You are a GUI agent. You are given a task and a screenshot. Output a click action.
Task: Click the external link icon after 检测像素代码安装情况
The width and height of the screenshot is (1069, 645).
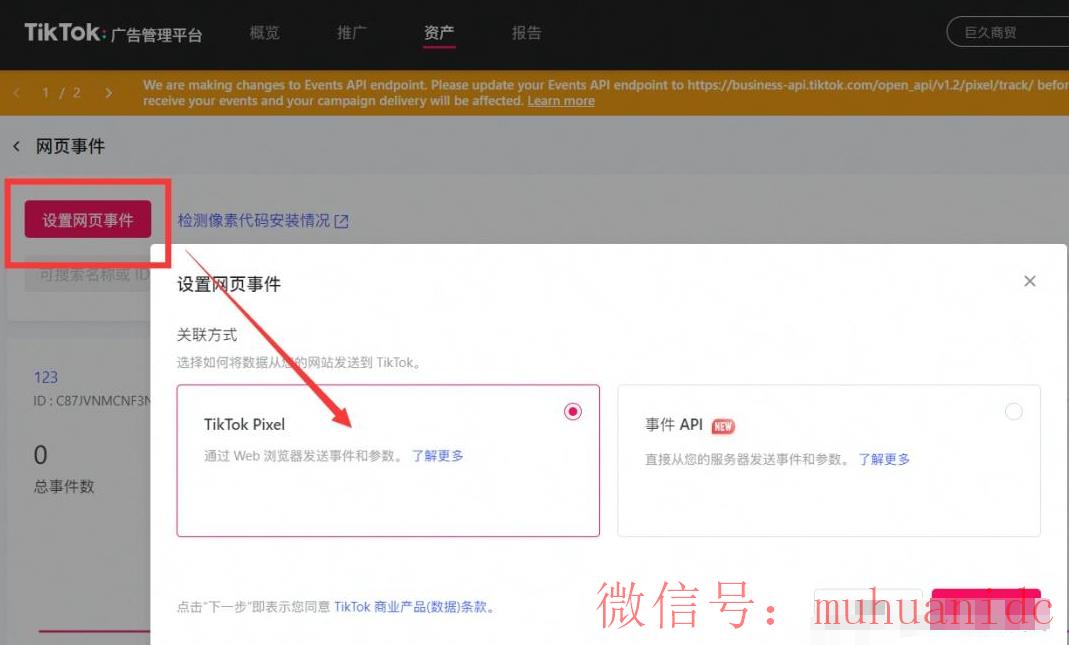pos(342,221)
